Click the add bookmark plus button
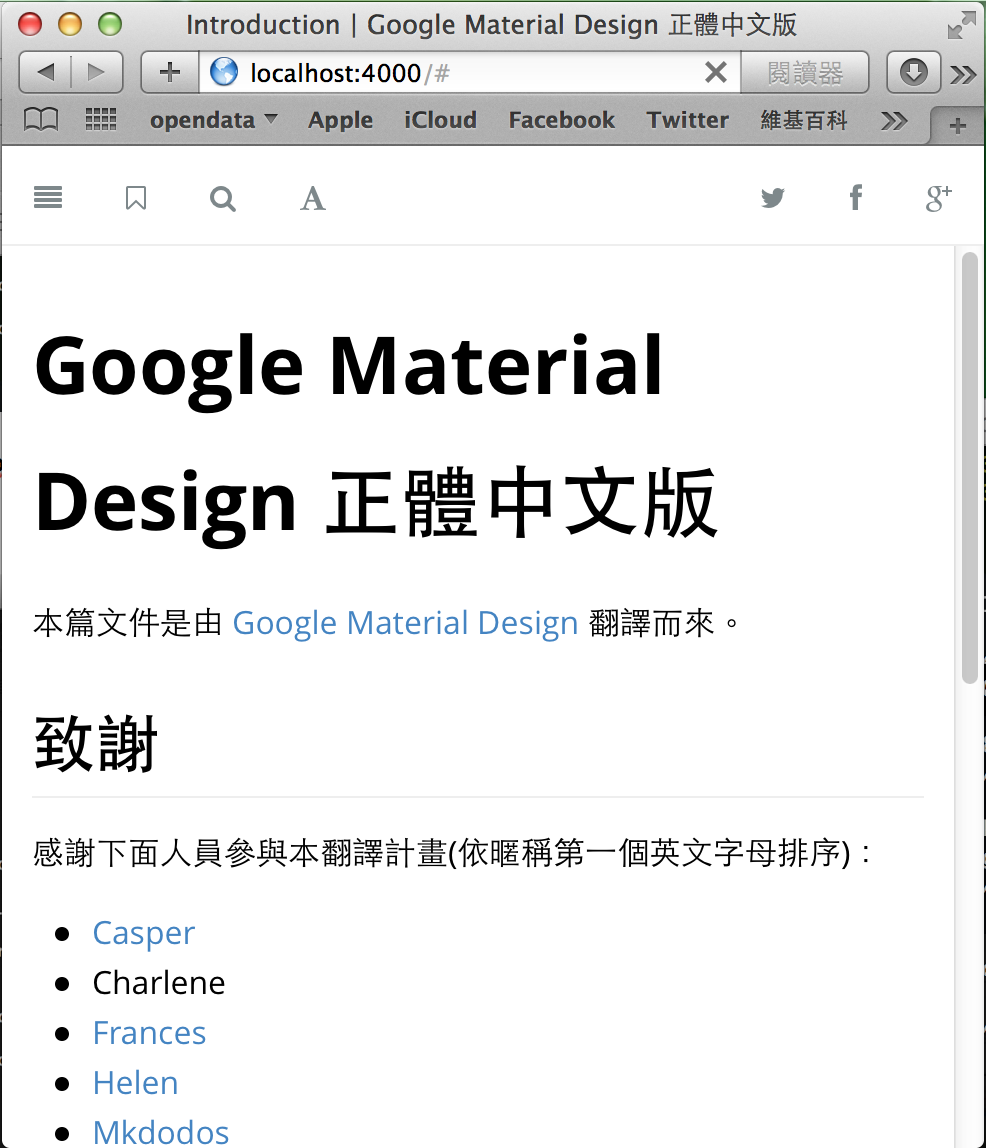Screen dimensions: 986x1148 pos(170,72)
